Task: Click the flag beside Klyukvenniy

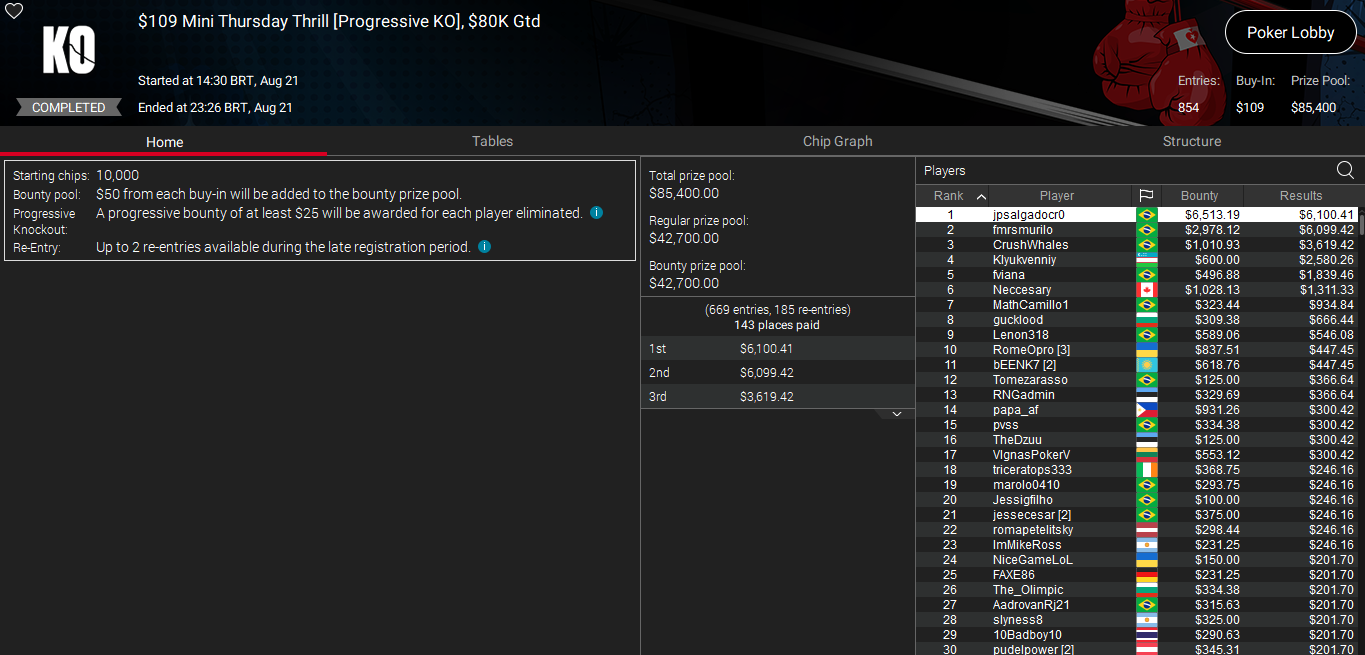Action: tap(1147, 260)
